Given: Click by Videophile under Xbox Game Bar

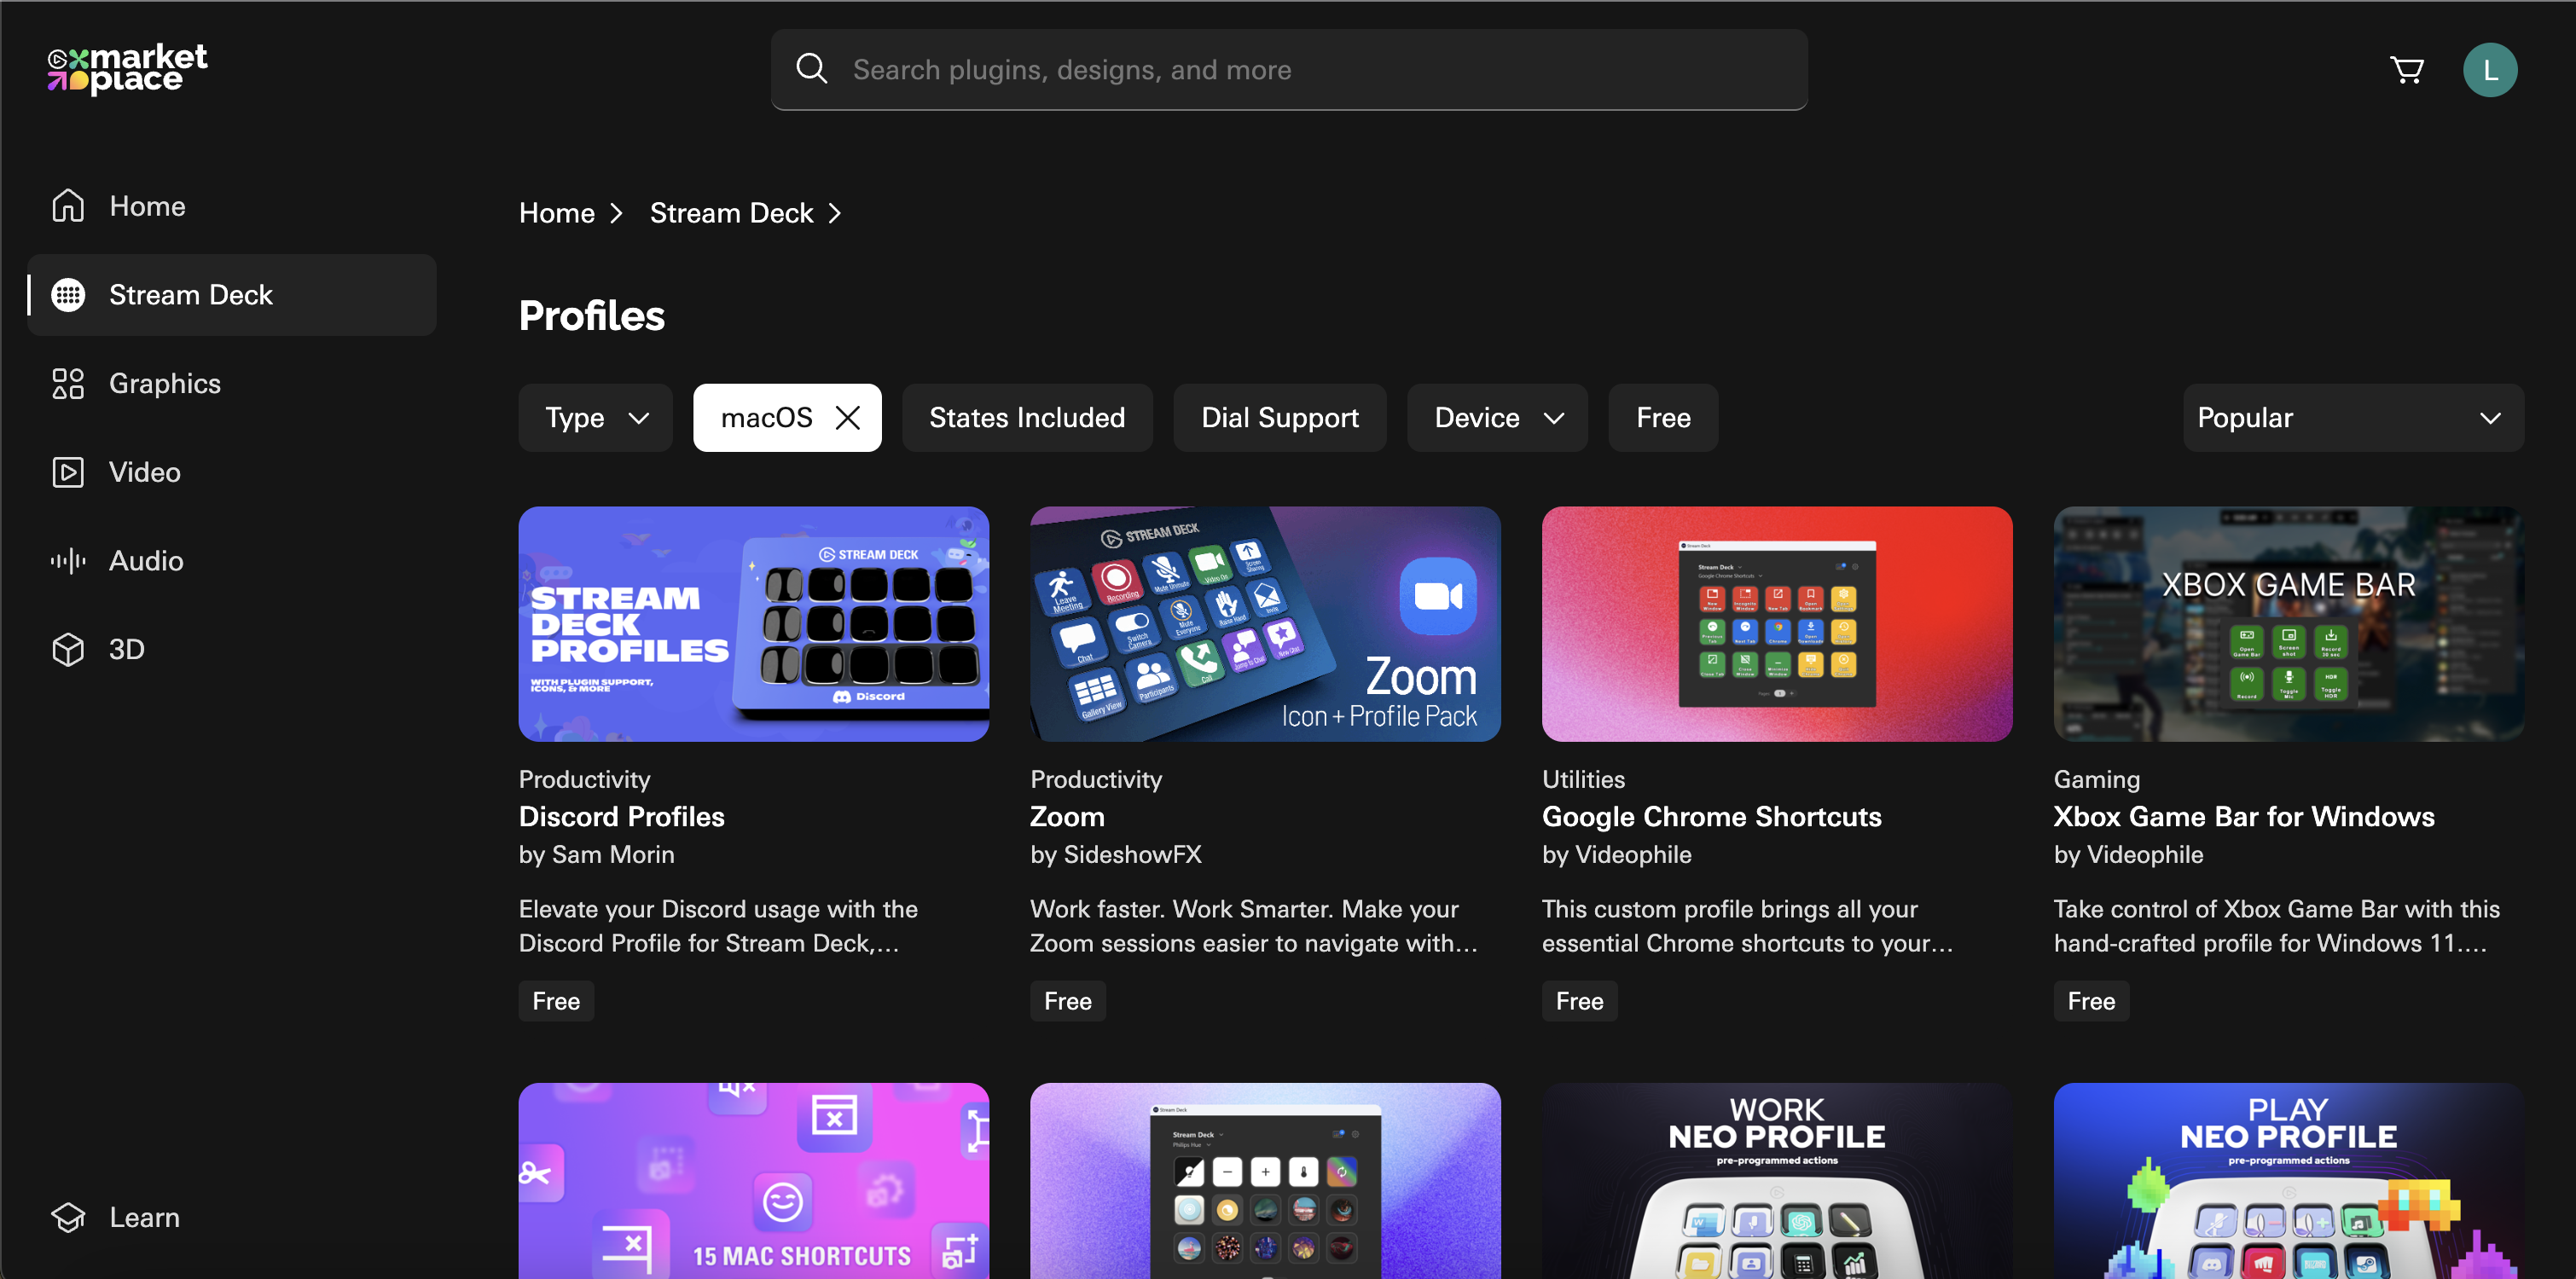Looking at the screenshot, I should click(2128, 854).
